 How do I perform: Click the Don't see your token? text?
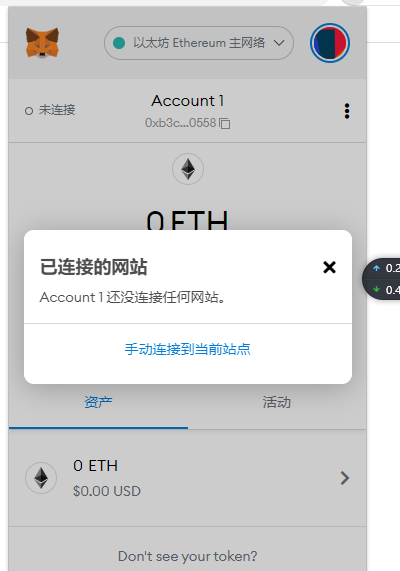pyautogui.click(x=188, y=556)
